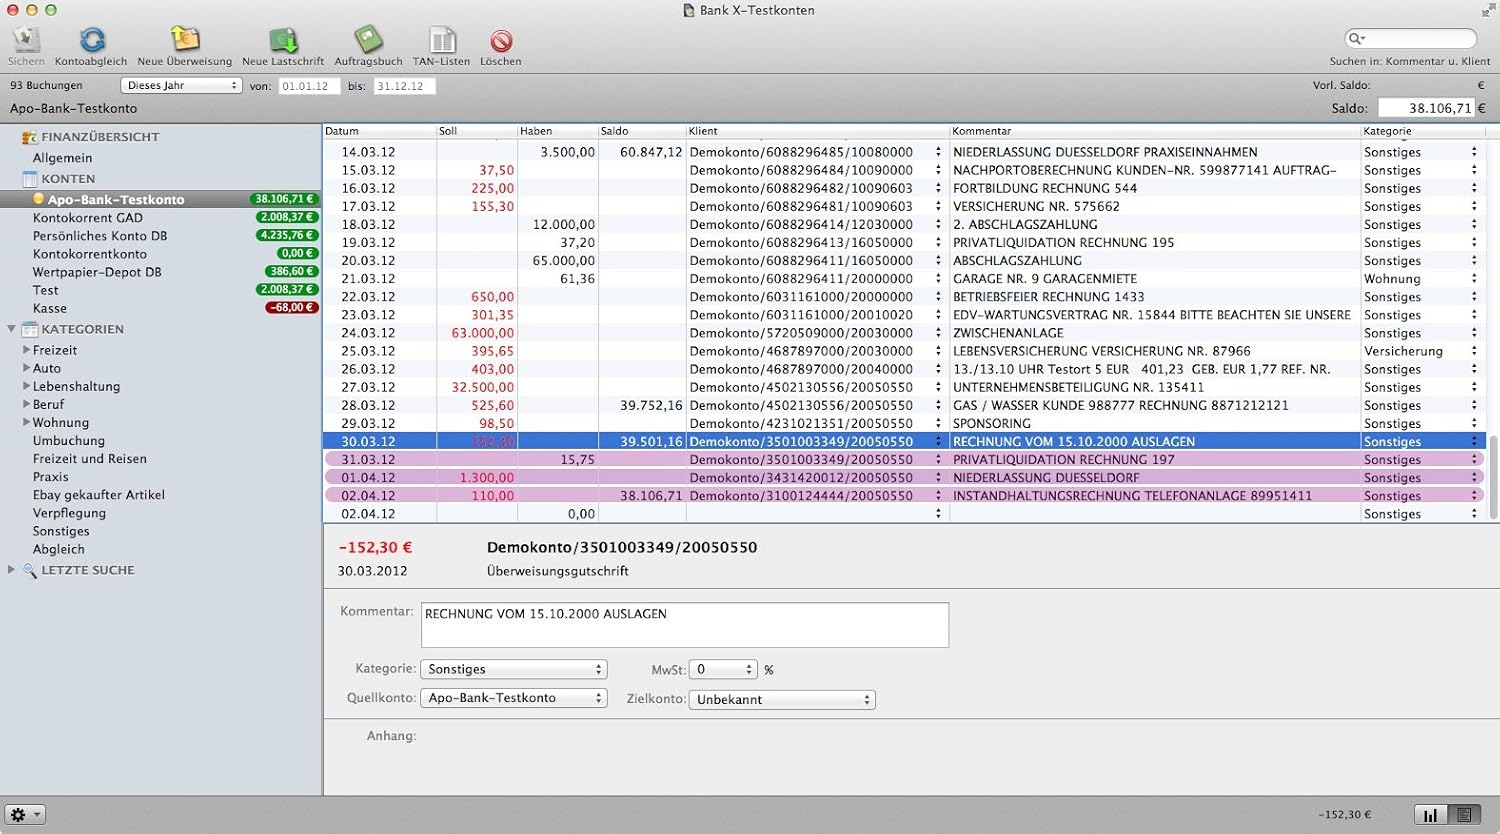The width and height of the screenshot is (1500, 834).
Task: Expand the Lebenshaltung category
Action: pos(27,386)
